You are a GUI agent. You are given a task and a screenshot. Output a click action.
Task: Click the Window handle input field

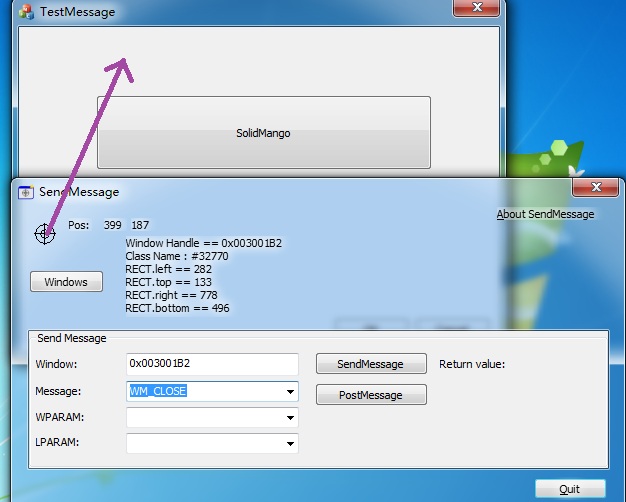212,364
